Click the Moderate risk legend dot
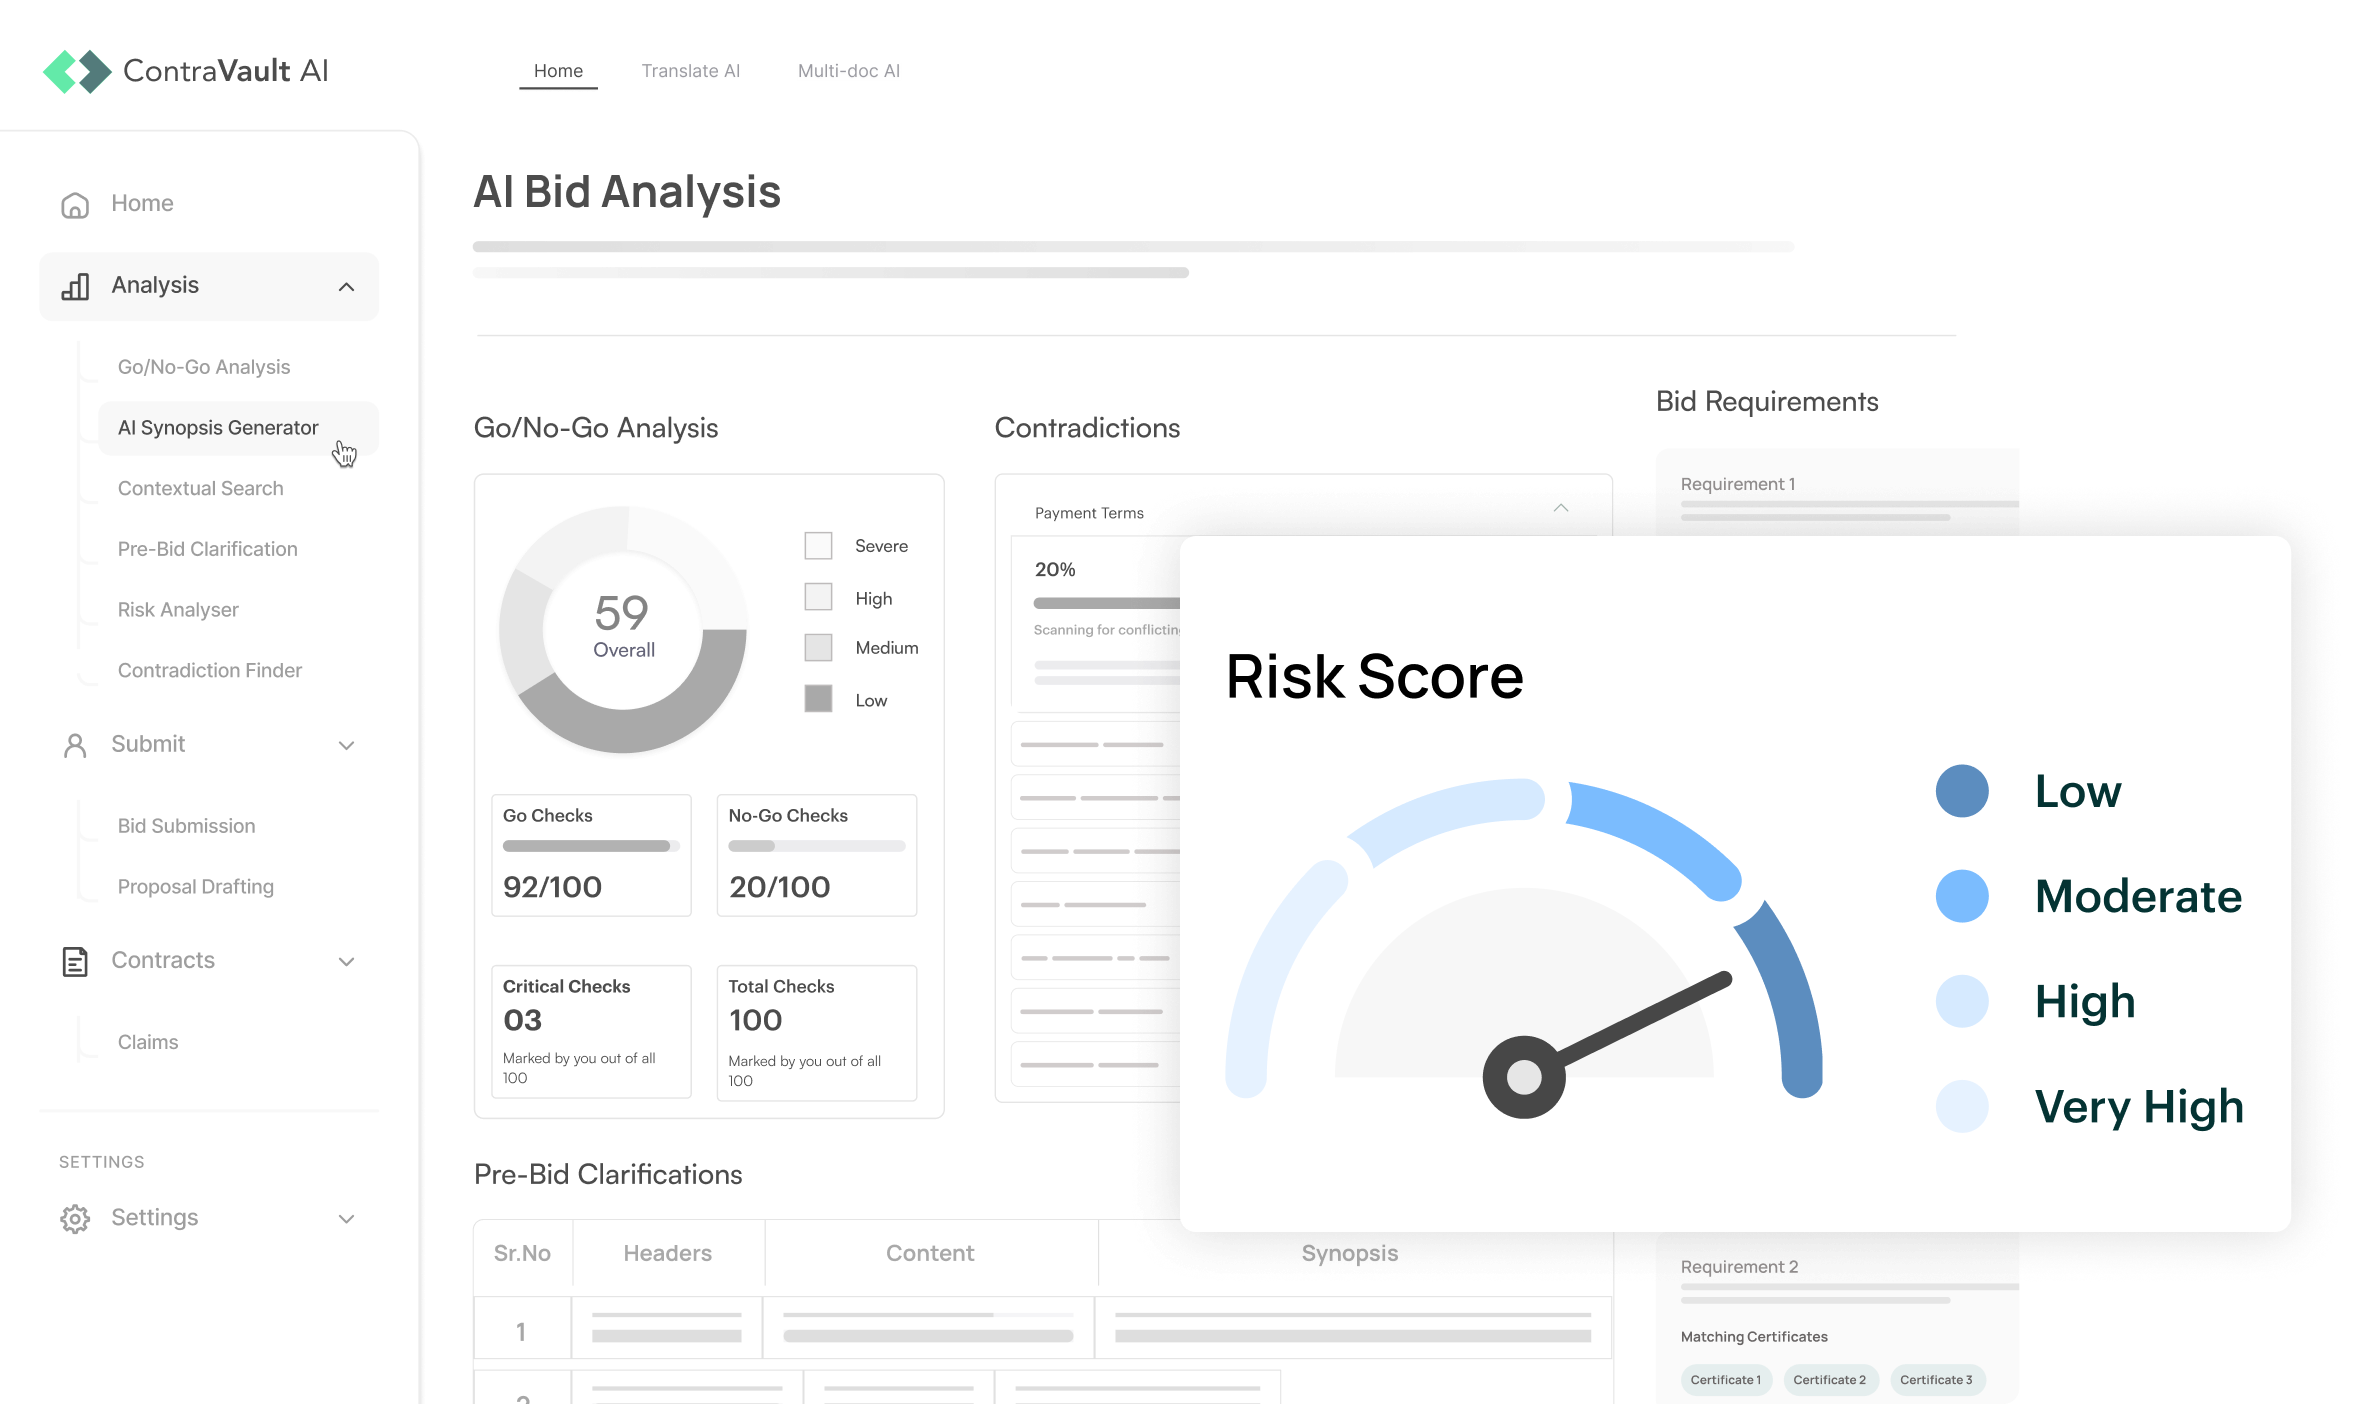Viewport: 2355px width, 1404px height. coord(1961,896)
